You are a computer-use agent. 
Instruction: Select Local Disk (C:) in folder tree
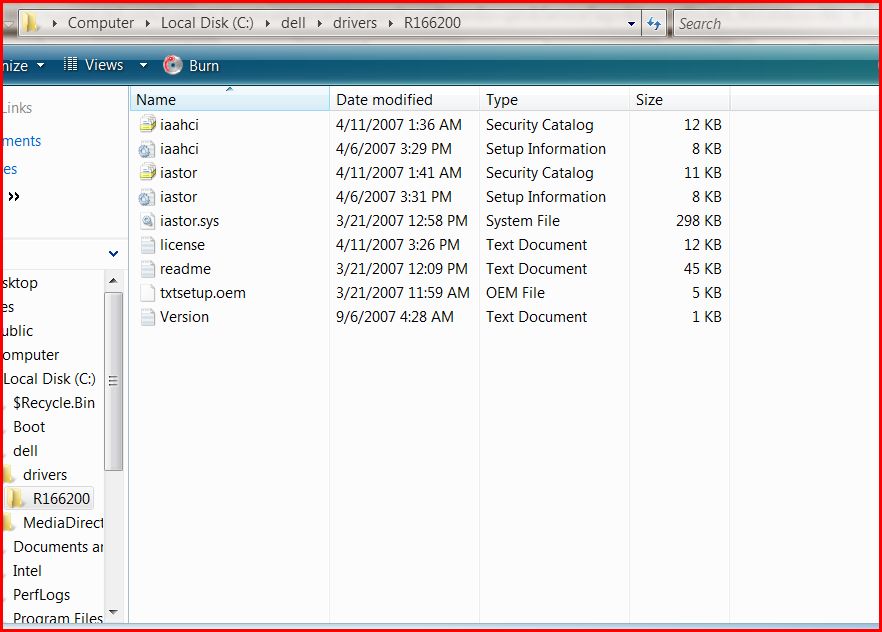click(50, 379)
